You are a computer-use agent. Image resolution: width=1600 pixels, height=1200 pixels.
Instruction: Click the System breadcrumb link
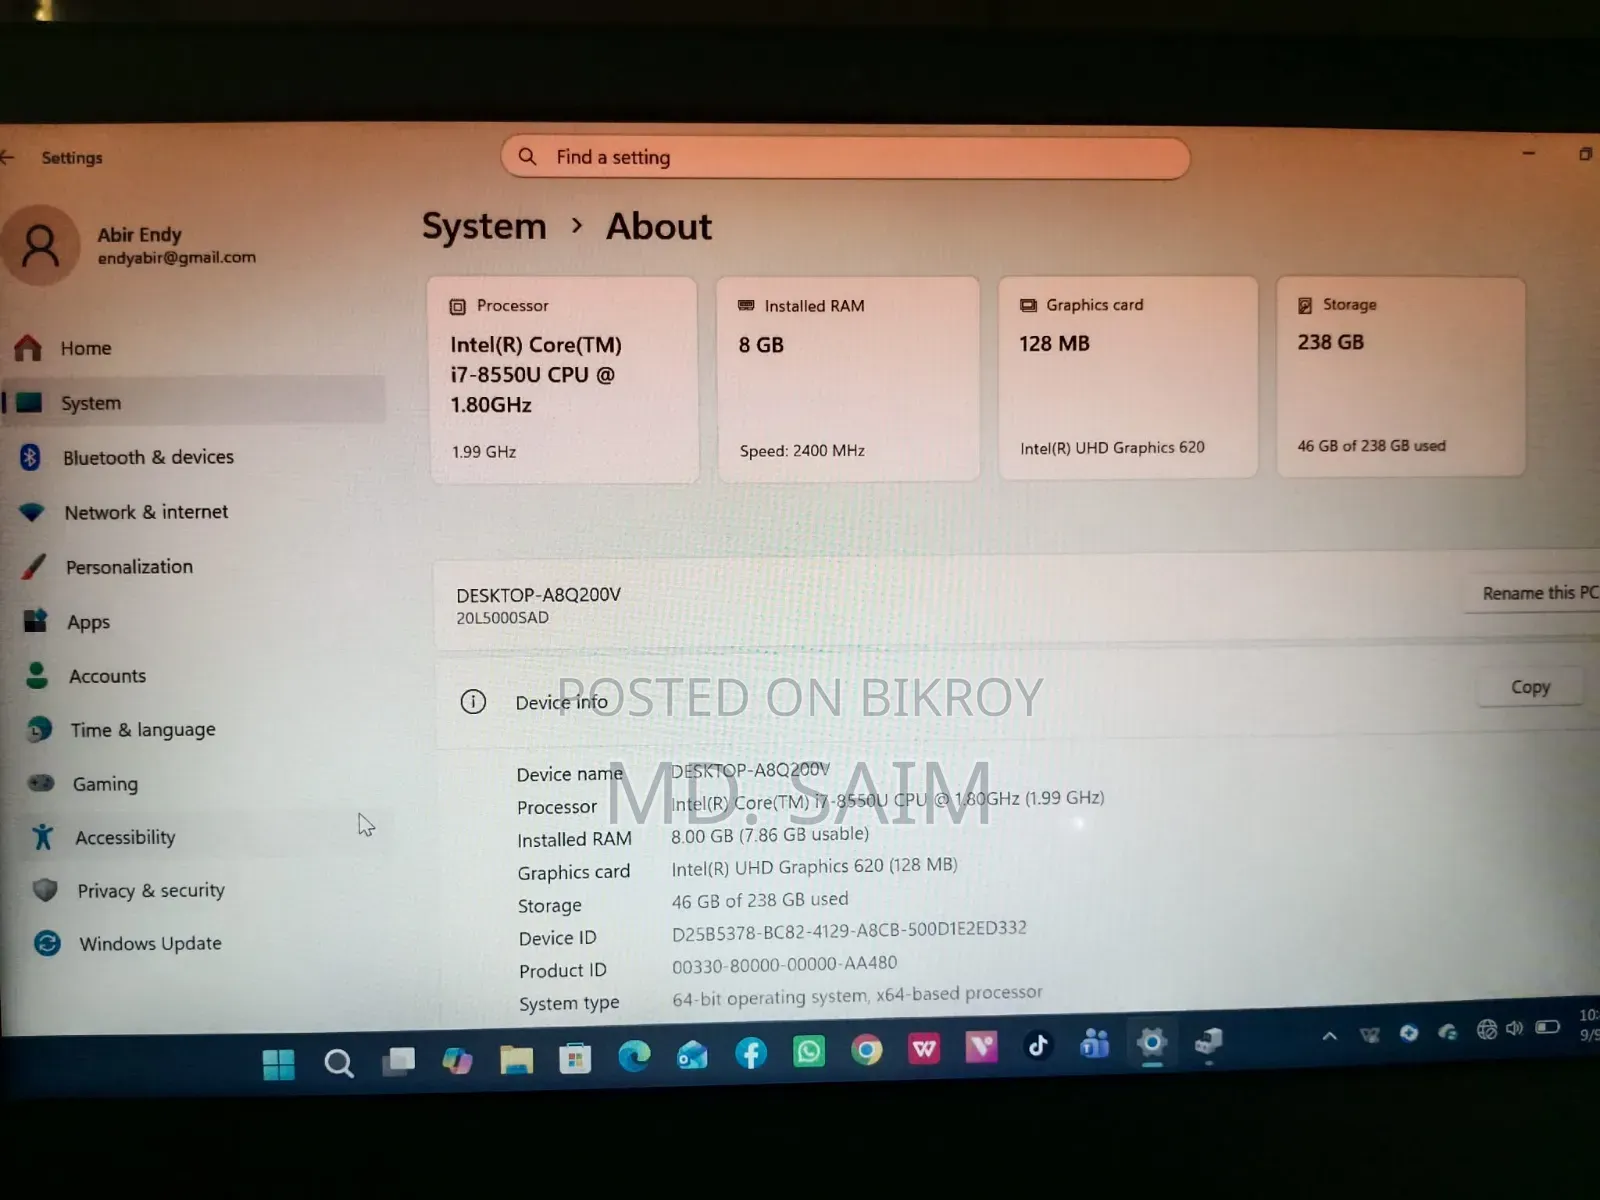pos(484,227)
